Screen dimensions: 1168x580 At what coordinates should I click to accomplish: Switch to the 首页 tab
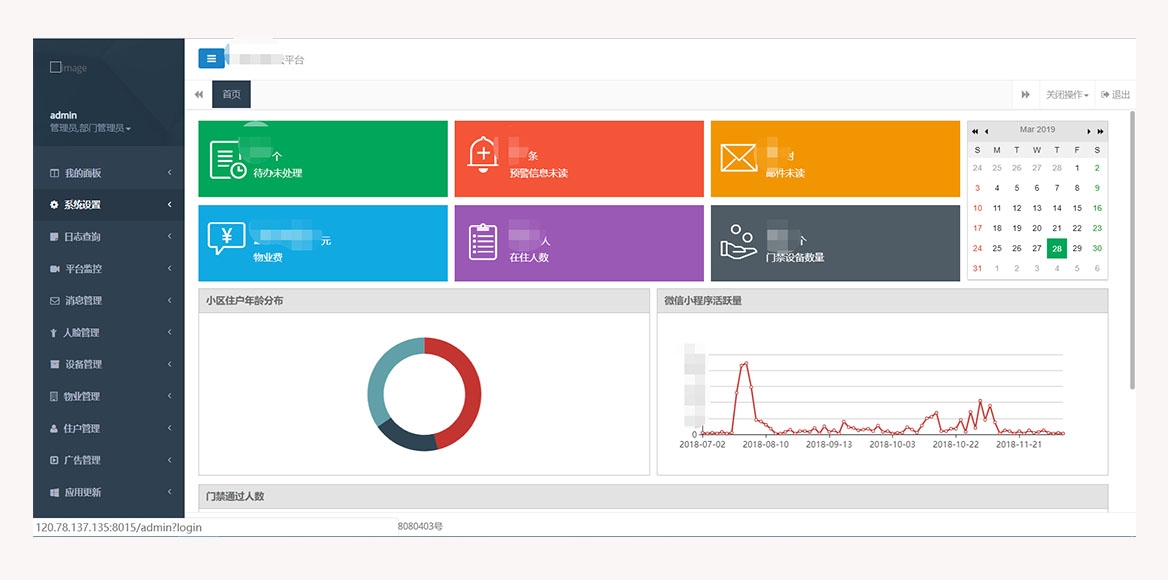(x=231, y=95)
